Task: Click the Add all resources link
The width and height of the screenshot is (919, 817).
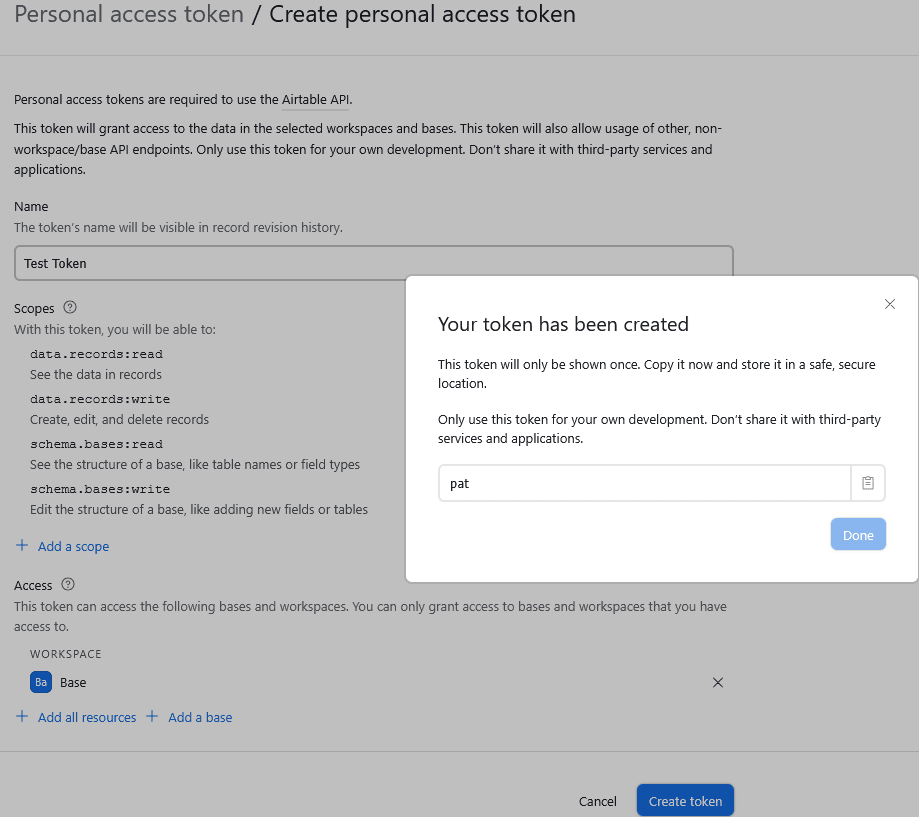Action: pyautogui.click(x=87, y=717)
